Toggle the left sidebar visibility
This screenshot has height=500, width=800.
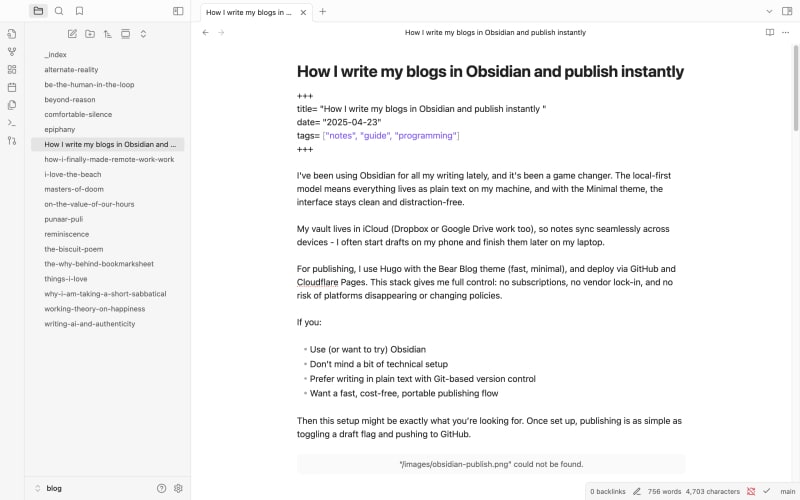tap(178, 11)
